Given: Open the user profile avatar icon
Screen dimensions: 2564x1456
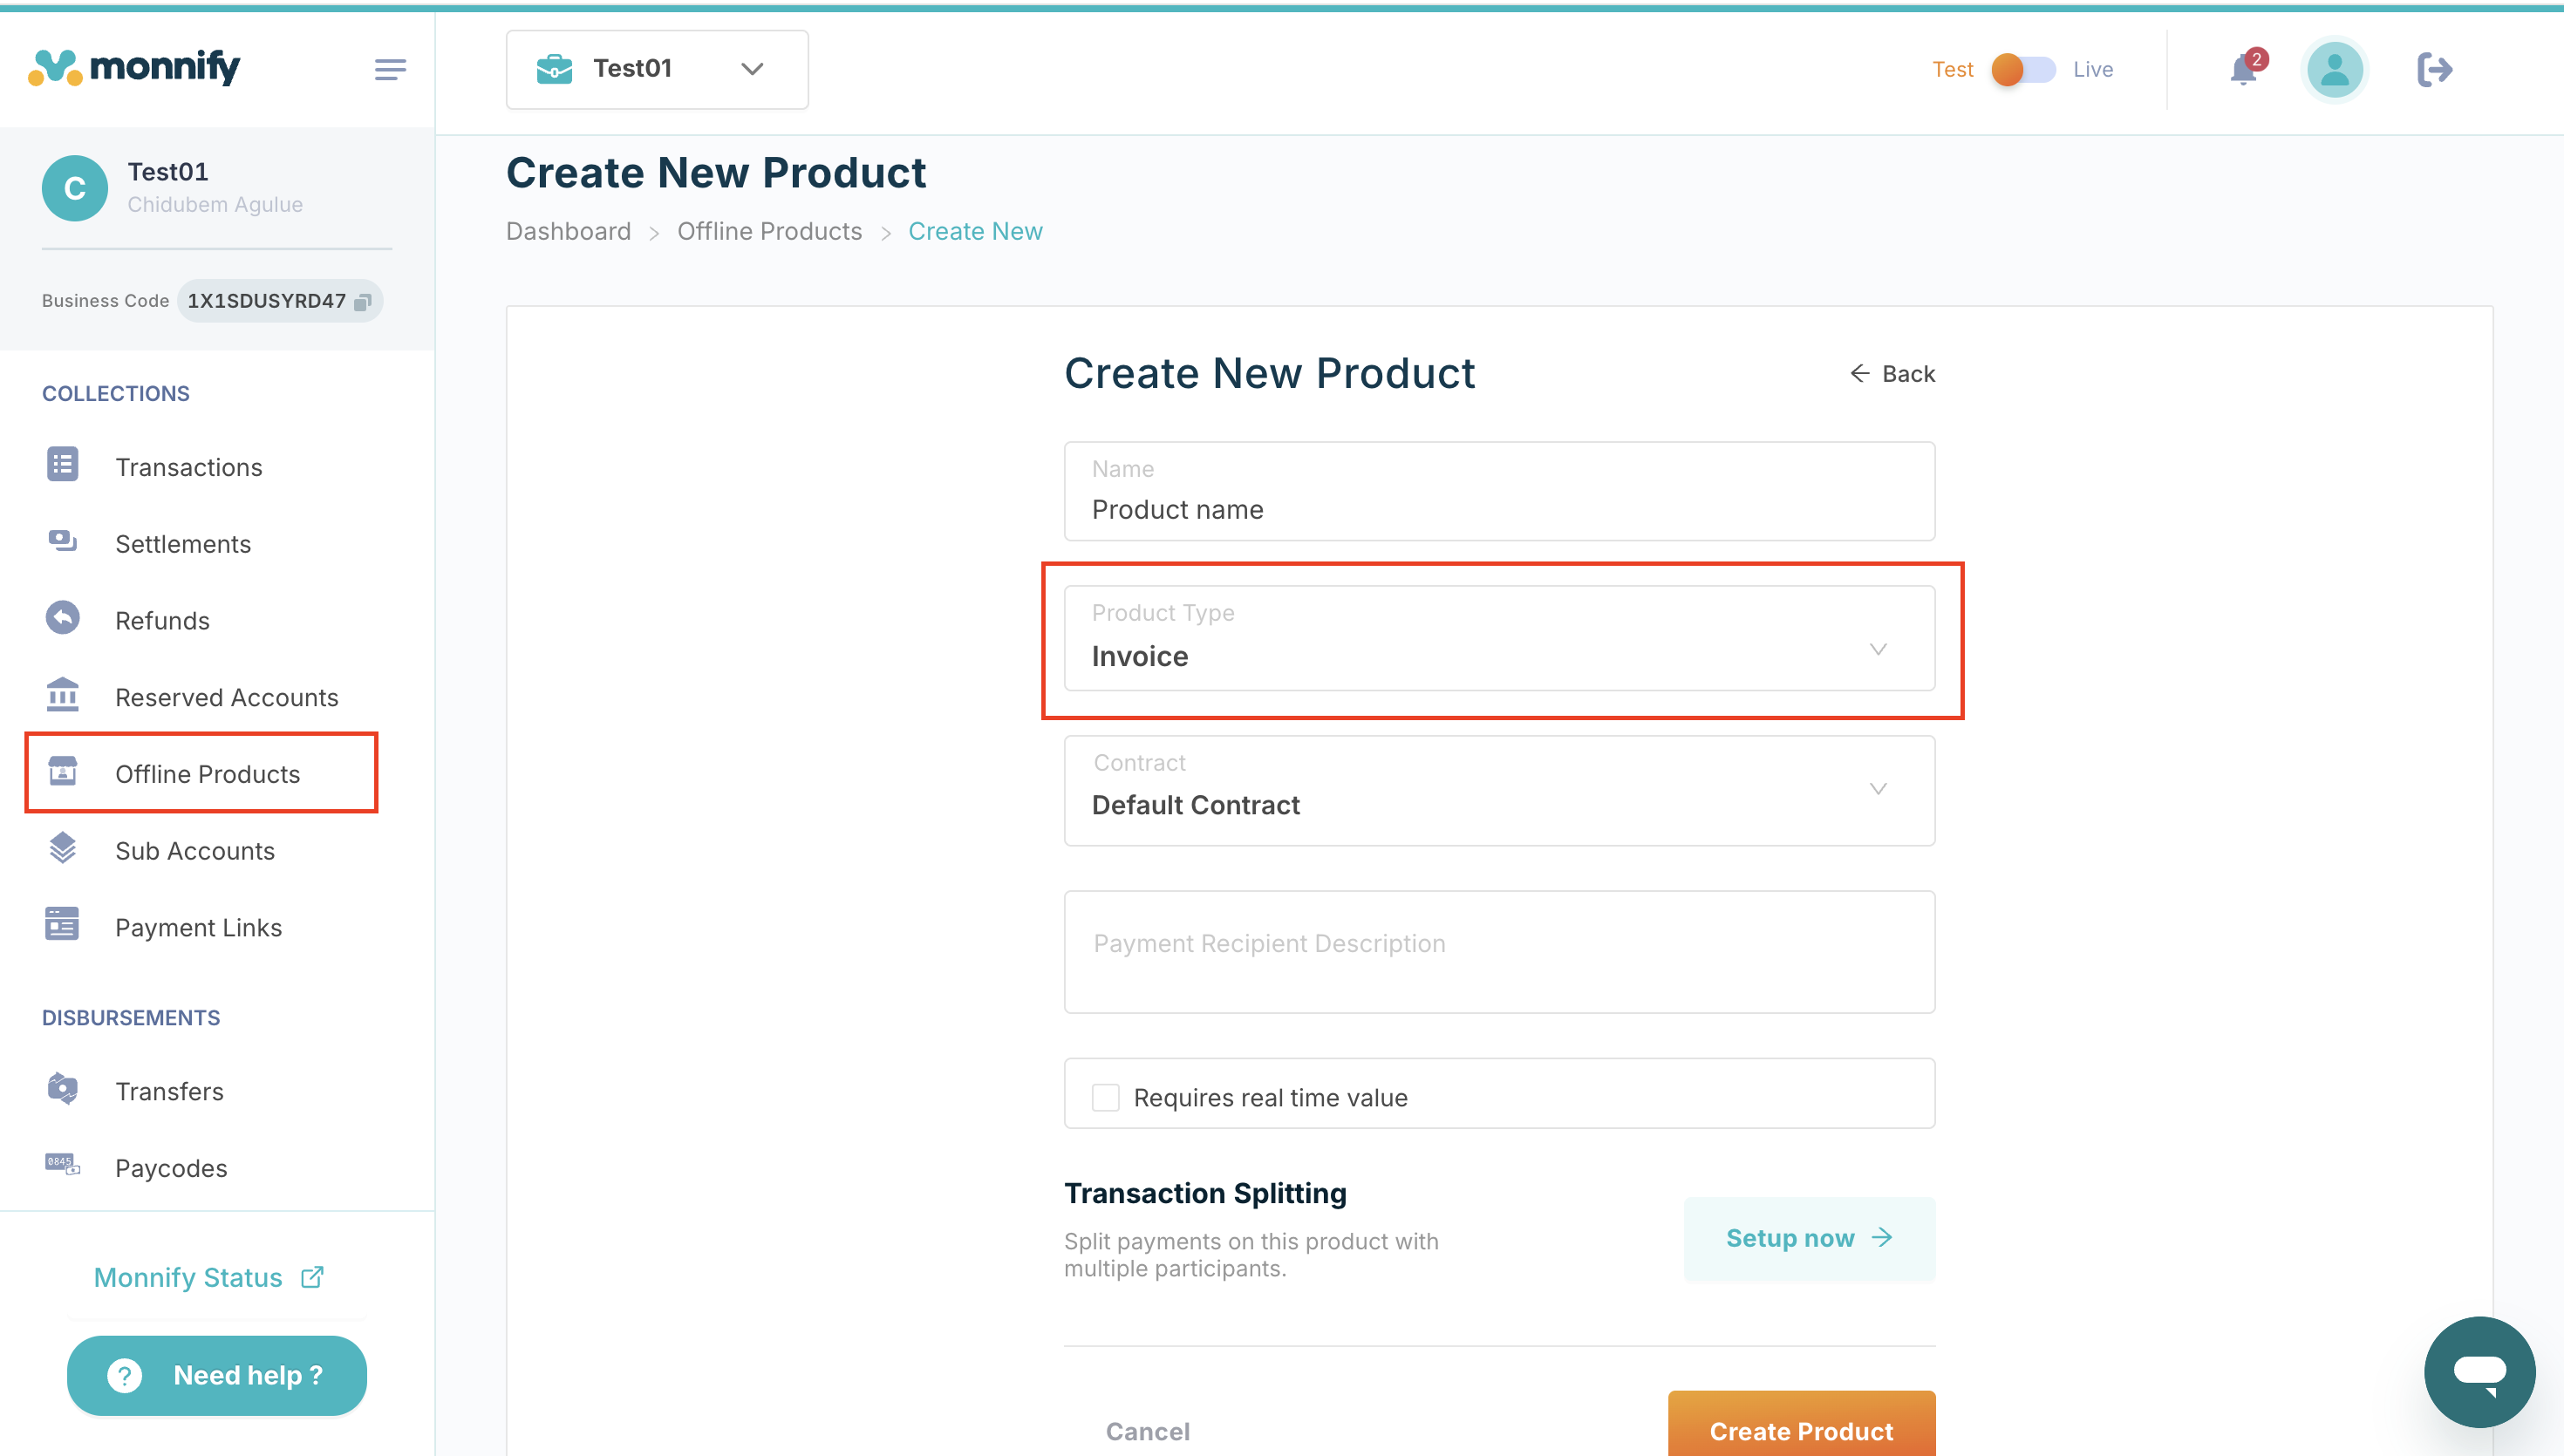Looking at the screenshot, I should [2334, 69].
